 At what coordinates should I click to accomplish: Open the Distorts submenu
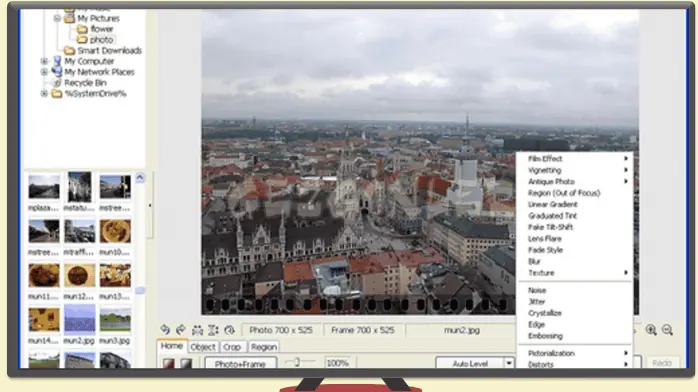[x=575, y=364]
